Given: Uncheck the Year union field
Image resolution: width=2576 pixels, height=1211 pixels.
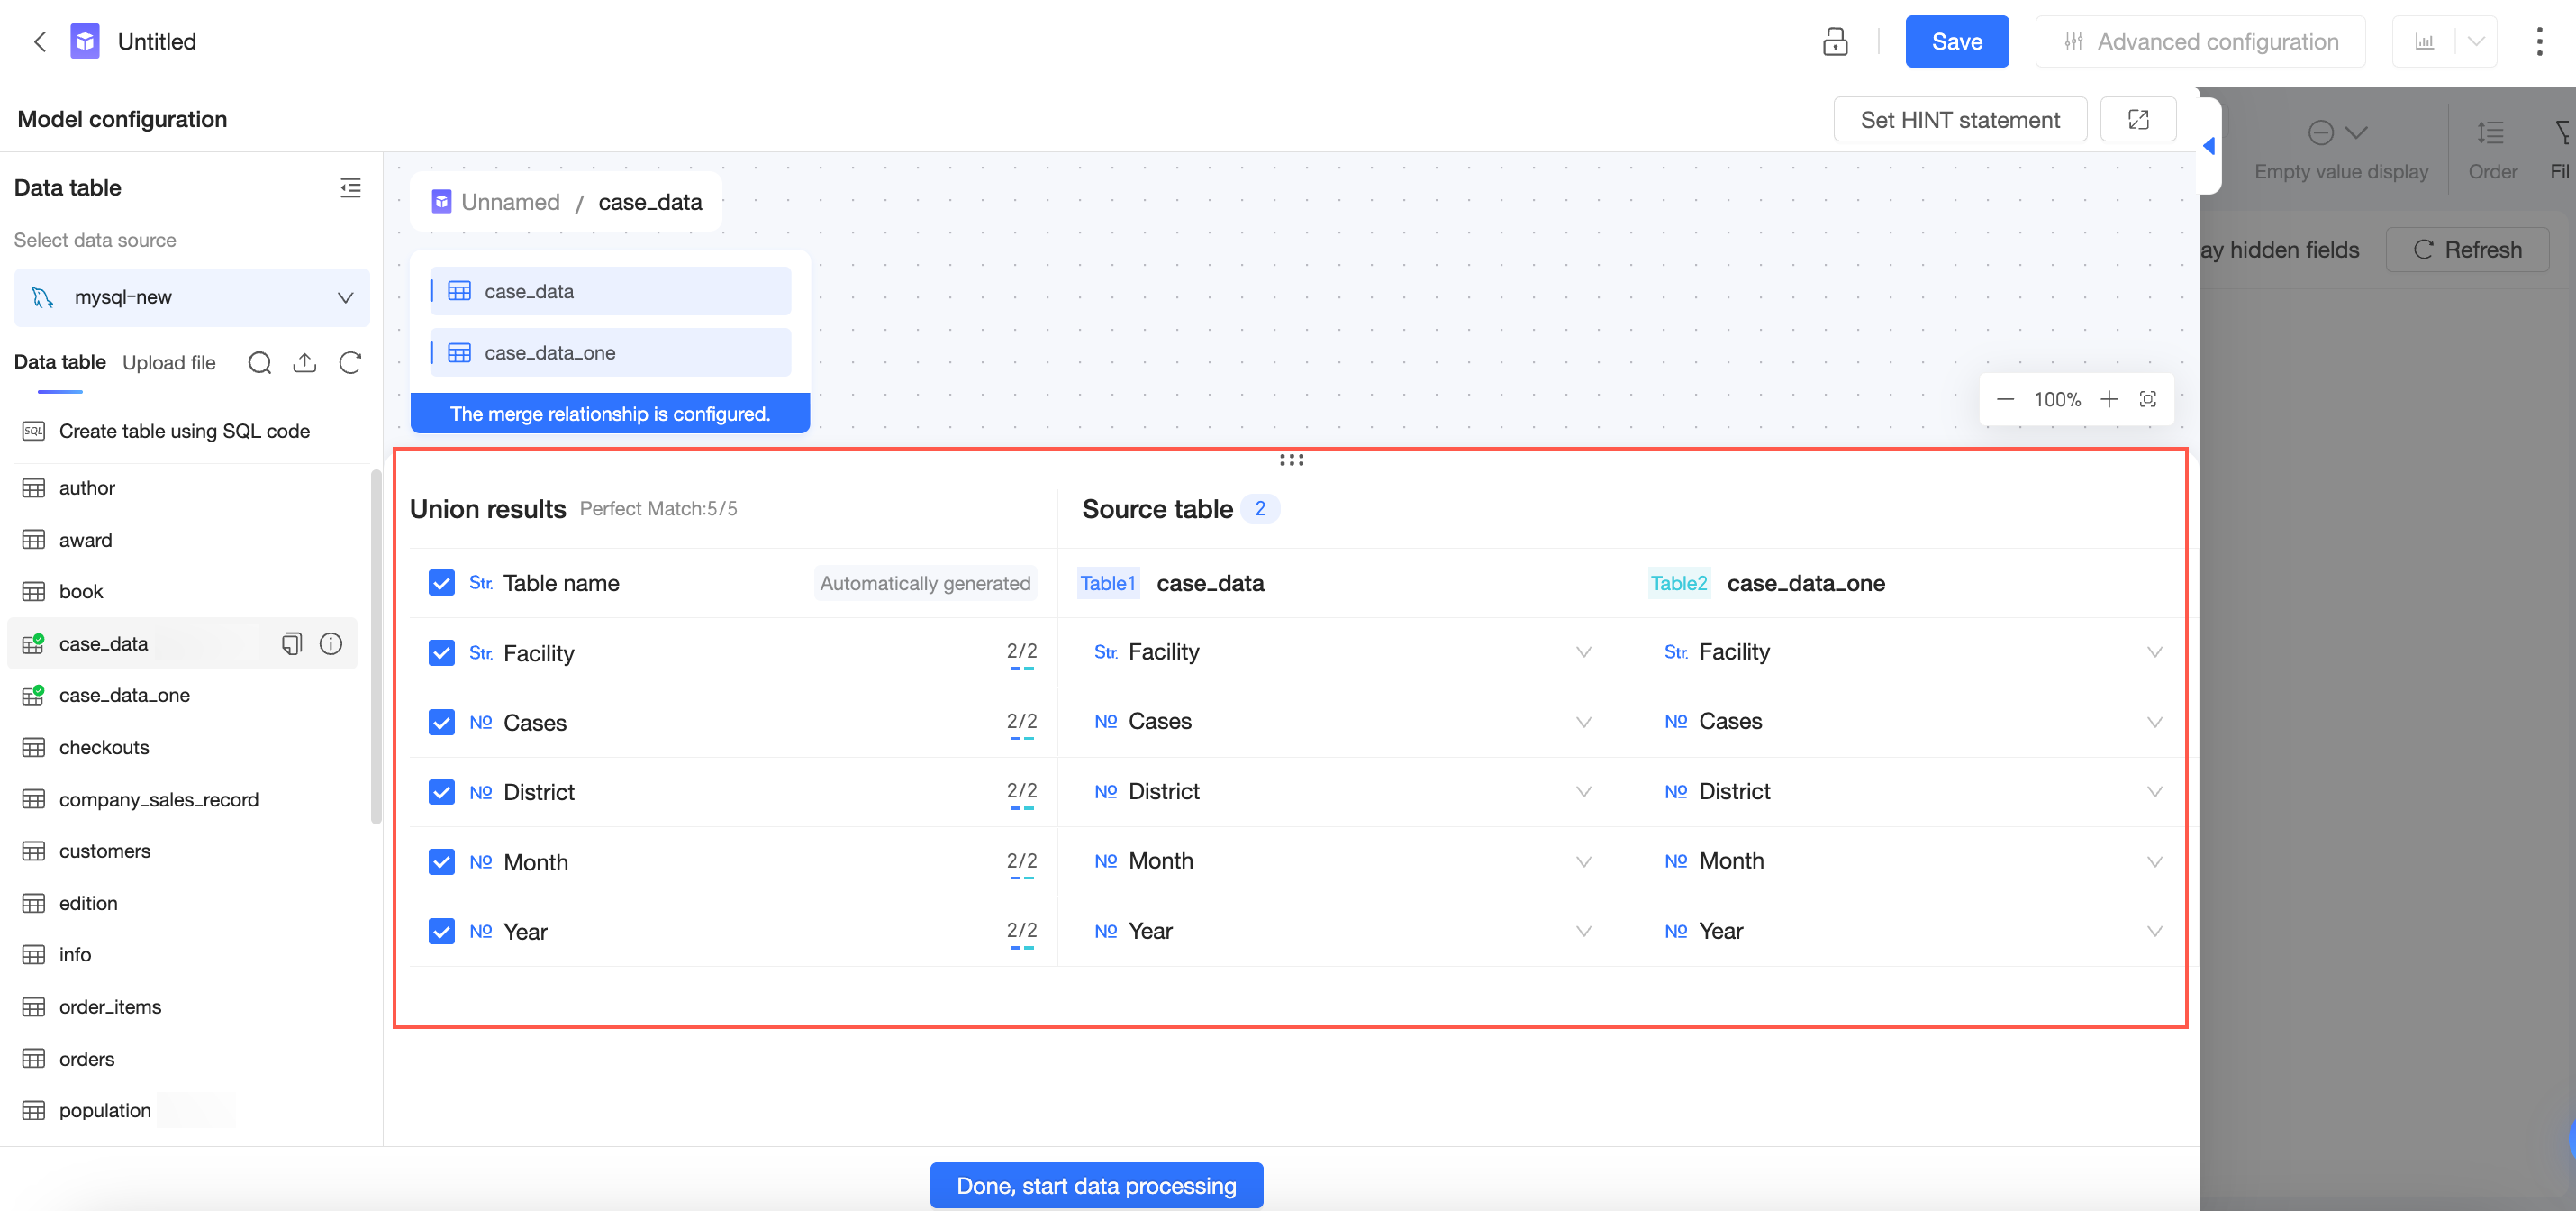Looking at the screenshot, I should [441, 931].
